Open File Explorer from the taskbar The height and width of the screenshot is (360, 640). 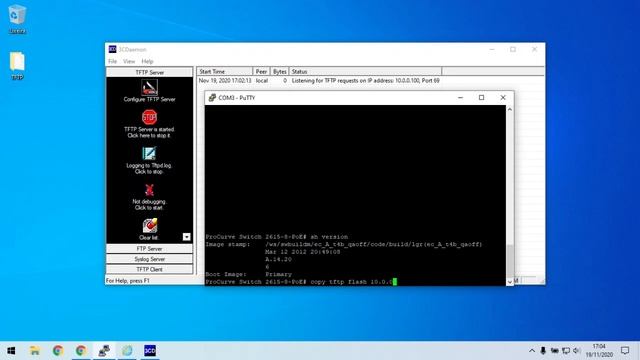click(x=35, y=351)
